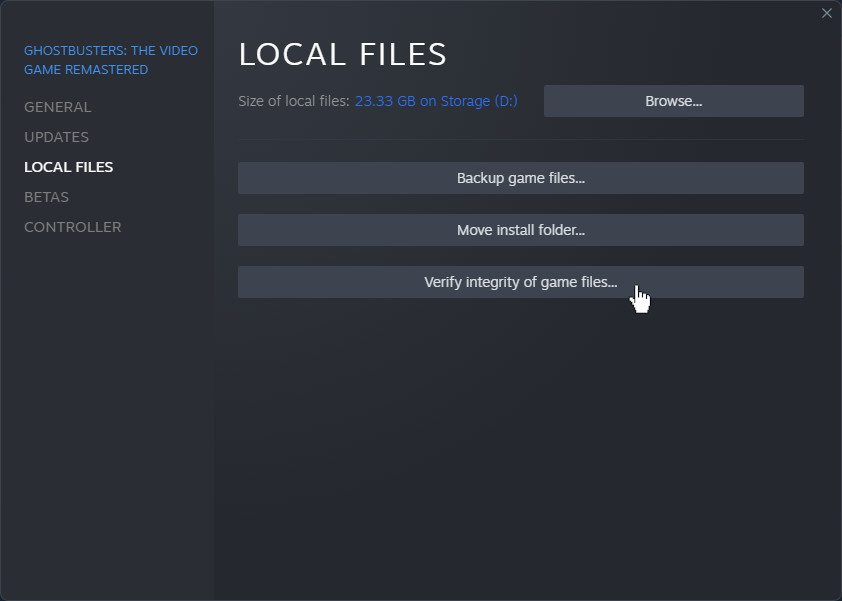Image resolution: width=842 pixels, height=601 pixels.
Task: Create a backup of the game files
Action: point(521,178)
